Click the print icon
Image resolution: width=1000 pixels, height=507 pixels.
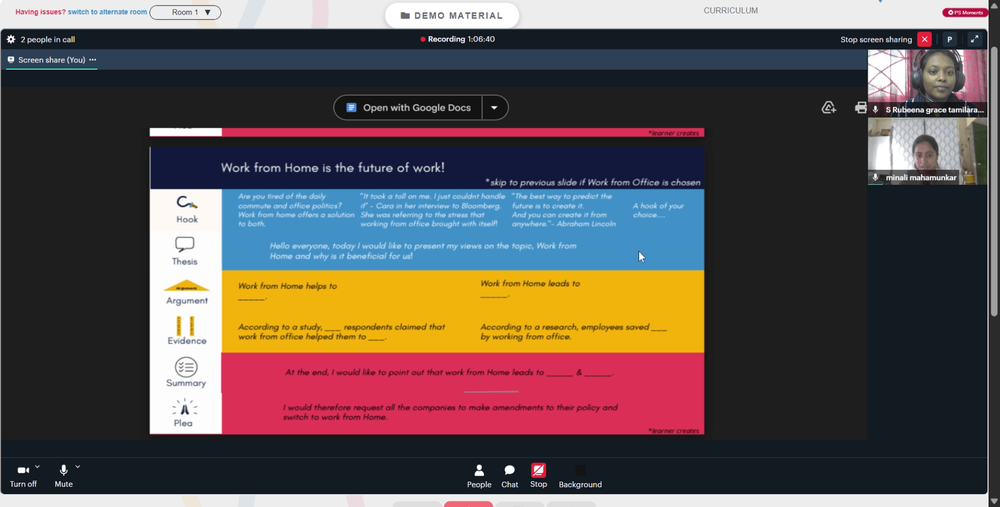[x=860, y=108]
